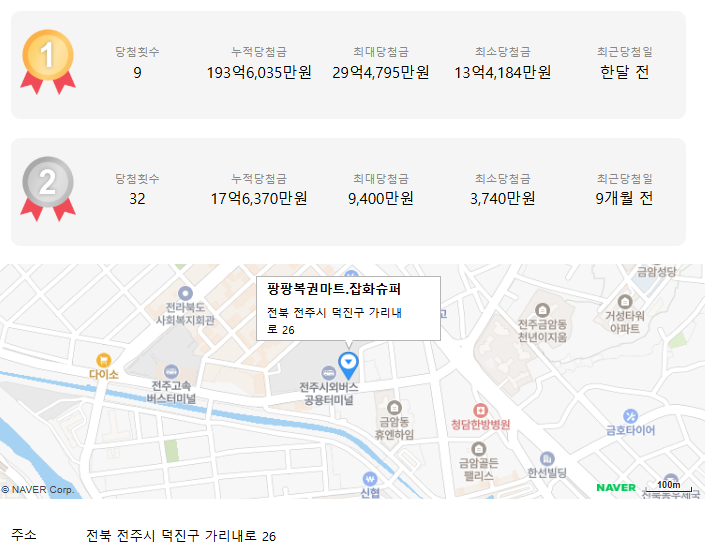The image size is (712, 553).
Task: Click second-place 당첨횟수 value 32
Action: (x=137, y=199)
